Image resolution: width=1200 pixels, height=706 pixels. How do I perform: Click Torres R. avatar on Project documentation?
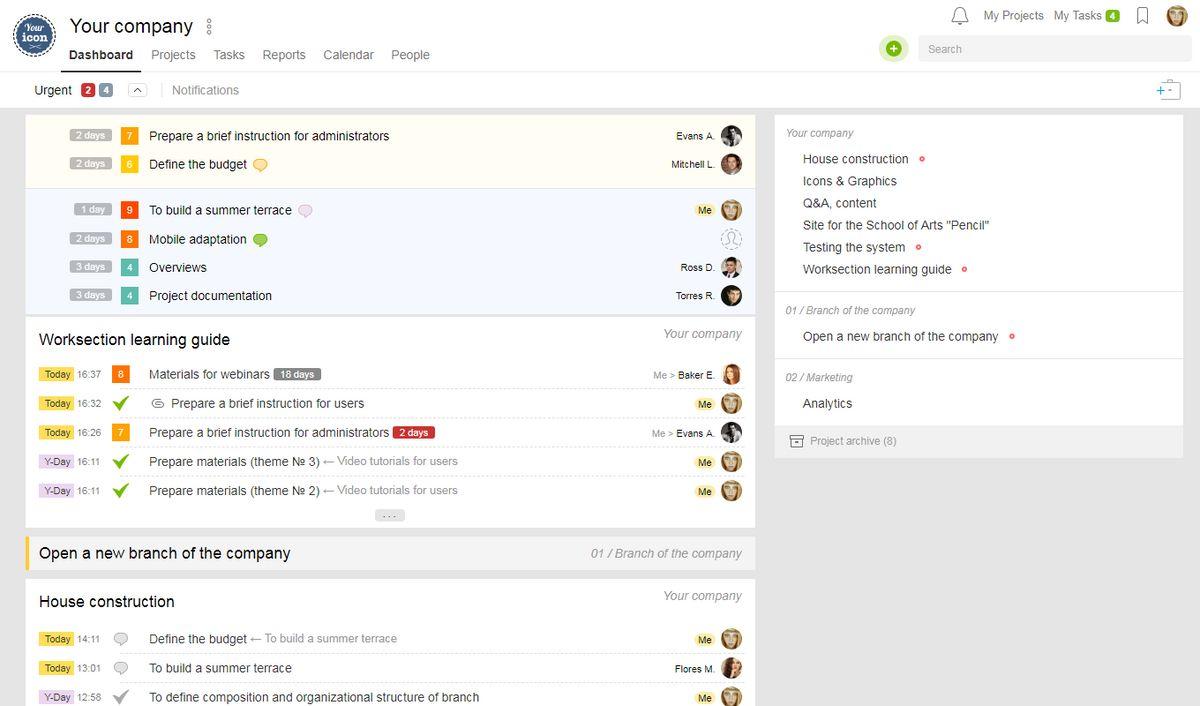[731, 295]
